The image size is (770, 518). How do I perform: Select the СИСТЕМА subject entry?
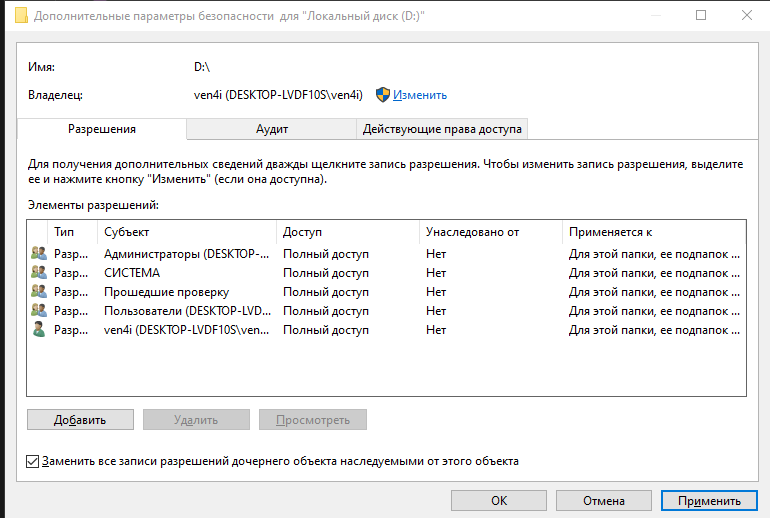pos(132,273)
